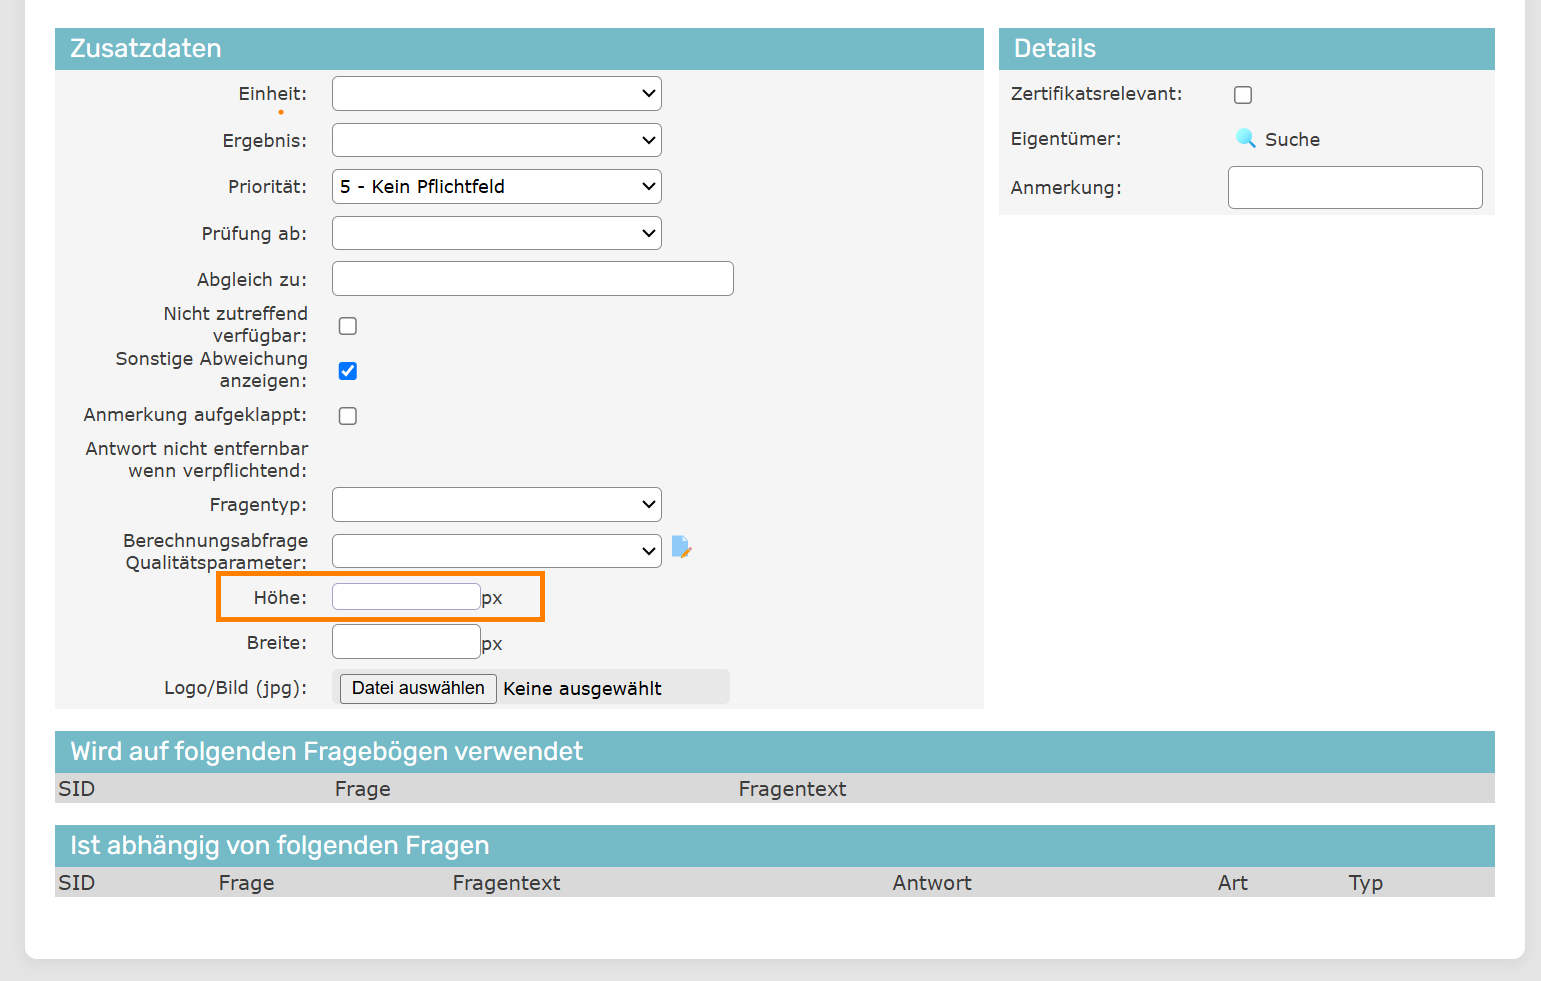
Task: Click the Antwort column header
Action: (x=931, y=883)
